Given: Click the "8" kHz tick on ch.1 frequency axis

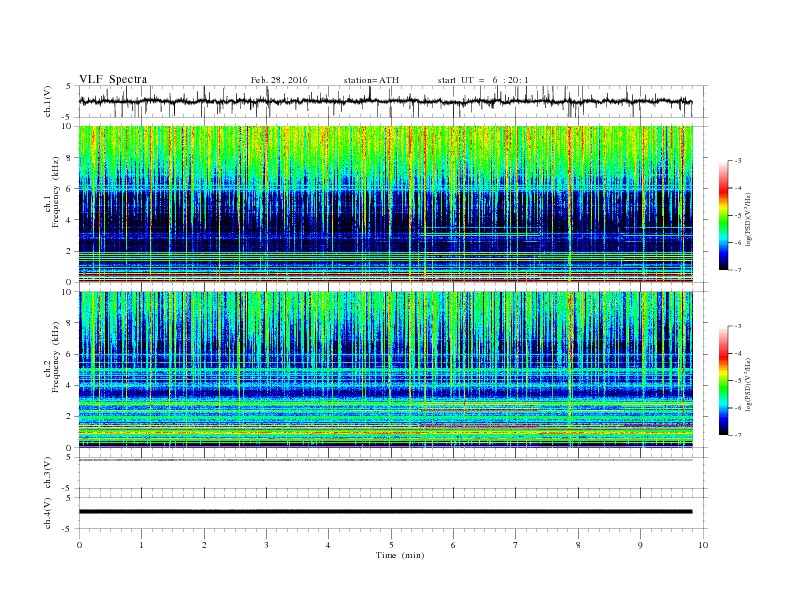Looking at the screenshot, I should pyautogui.click(x=69, y=158).
